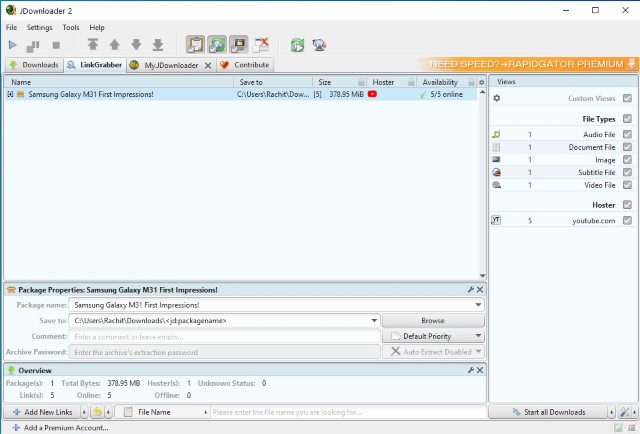Expand the Samsung Galaxy M31 package row
640x434 pixels.
(x=10, y=94)
